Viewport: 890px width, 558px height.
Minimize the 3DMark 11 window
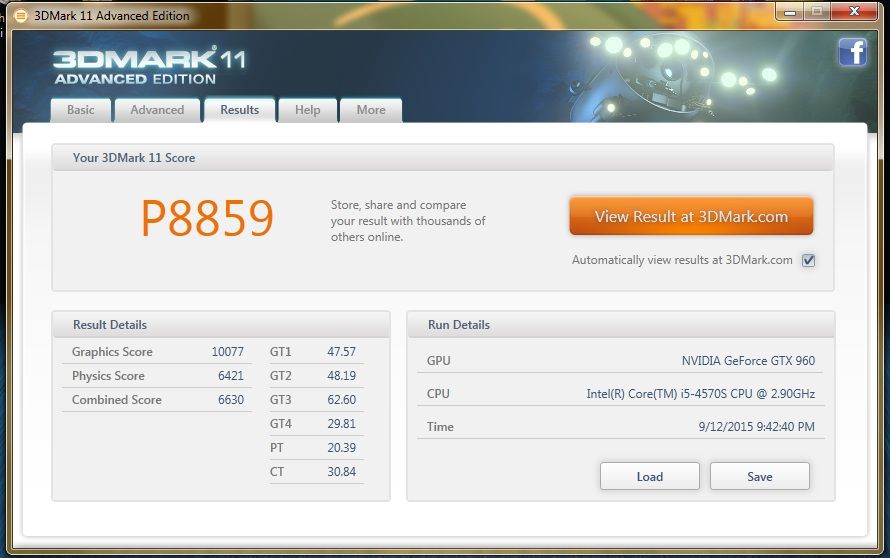pos(790,11)
